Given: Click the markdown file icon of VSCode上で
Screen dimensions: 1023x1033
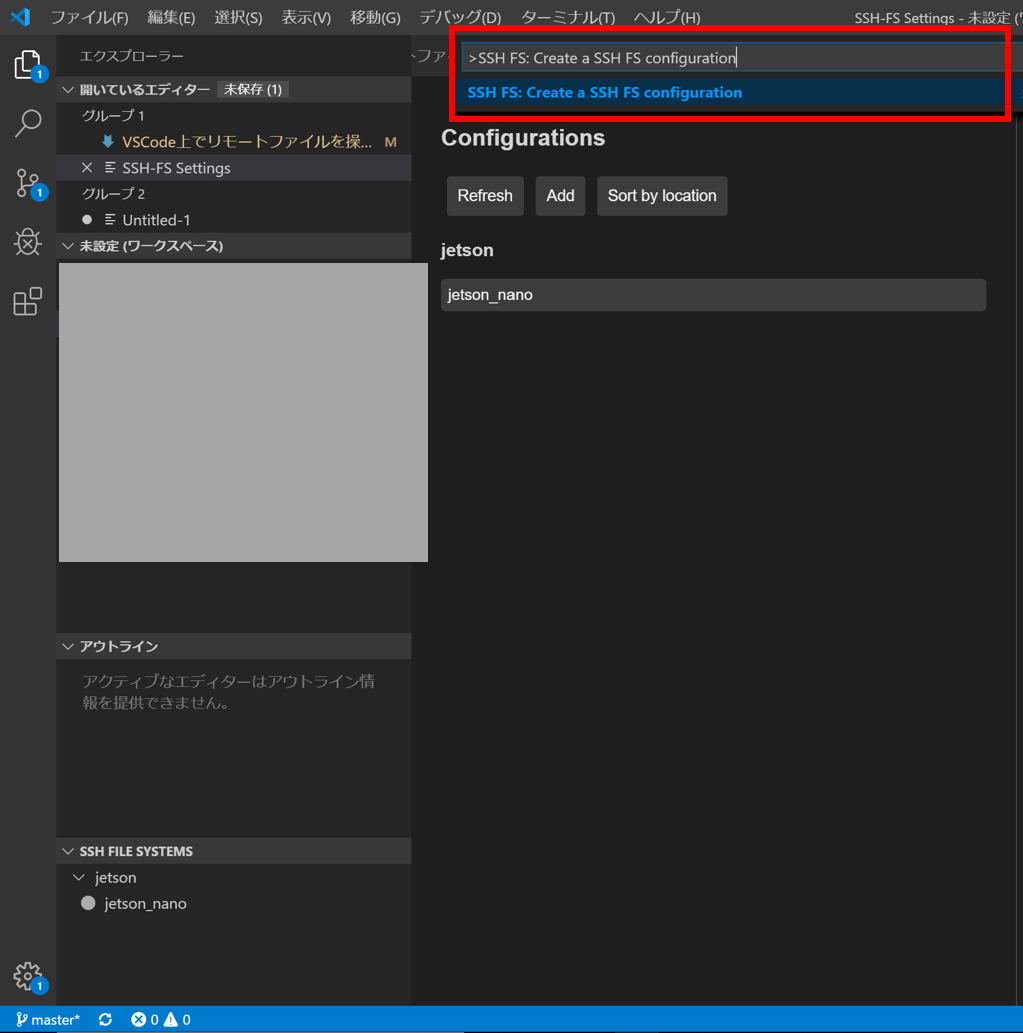Looking at the screenshot, I should [x=108, y=142].
